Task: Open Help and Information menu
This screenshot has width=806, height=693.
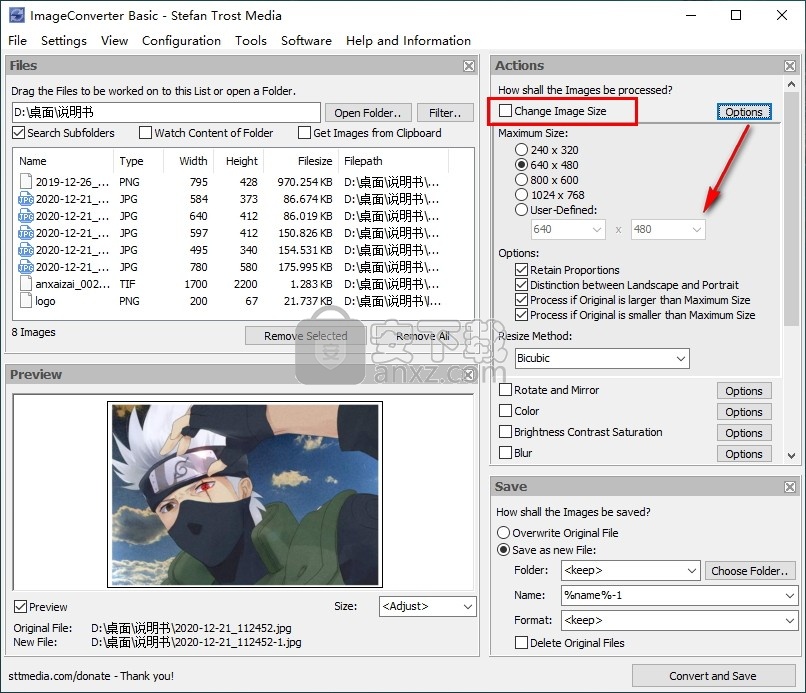Action: click(408, 41)
